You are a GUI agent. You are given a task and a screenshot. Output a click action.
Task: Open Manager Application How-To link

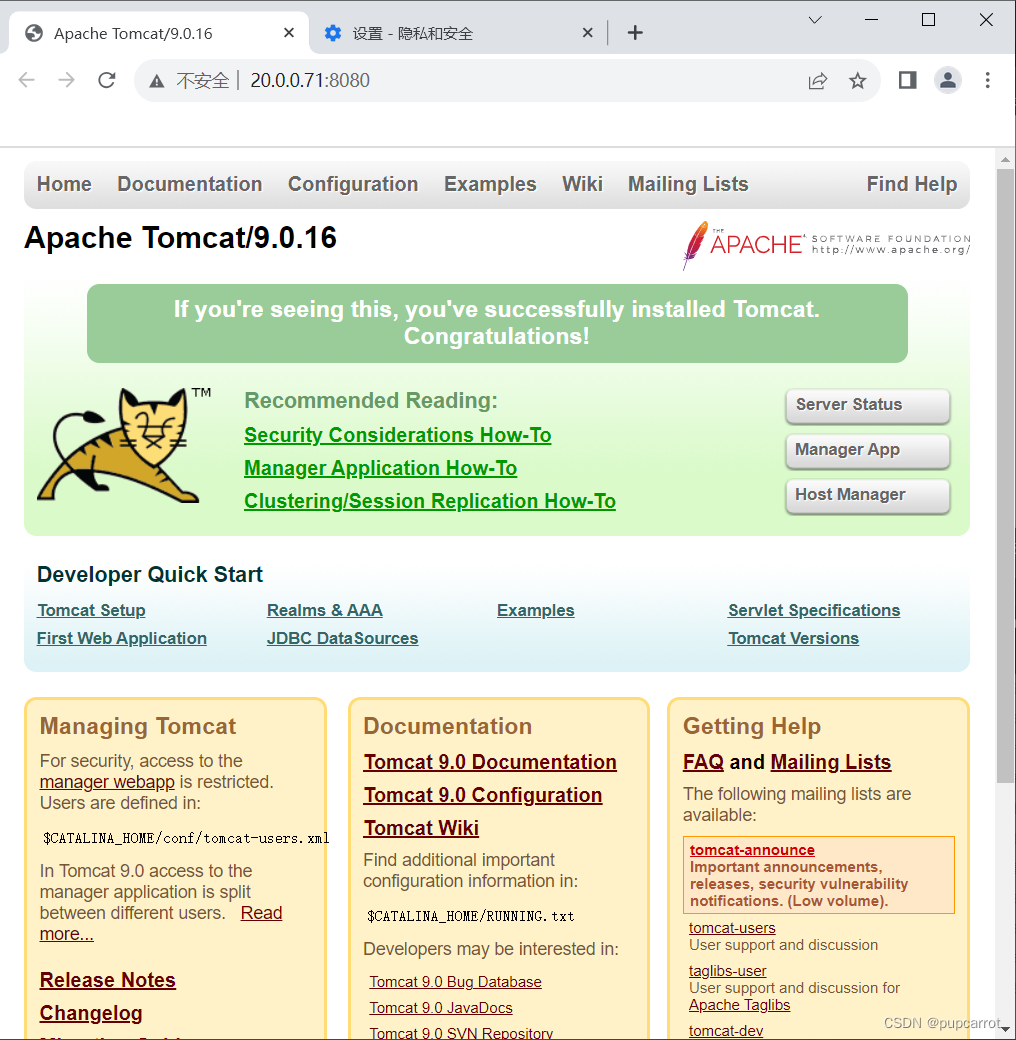point(380,468)
